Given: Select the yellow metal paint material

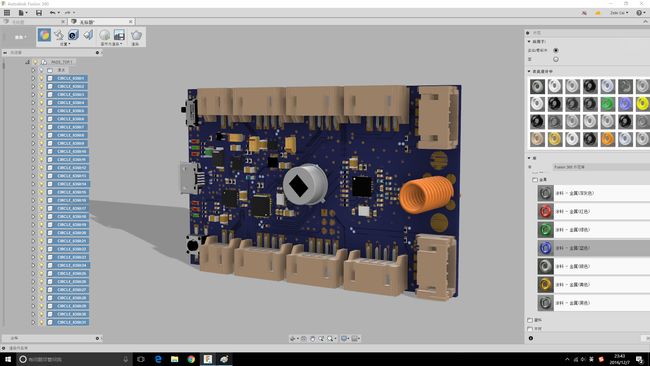Looking at the screenshot, I should [x=593, y=284].
